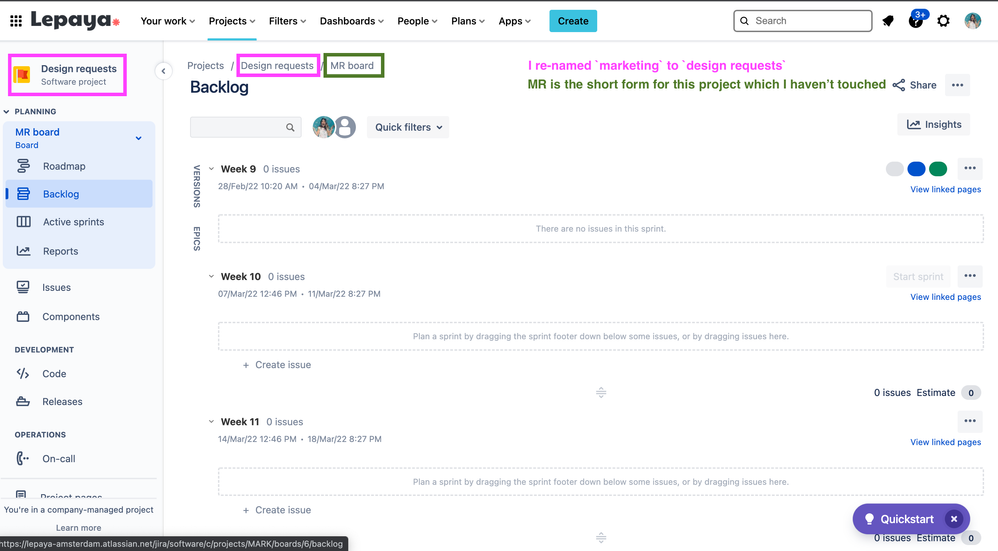
Task: Focus the top Search field
Action: tap(803, 21)
